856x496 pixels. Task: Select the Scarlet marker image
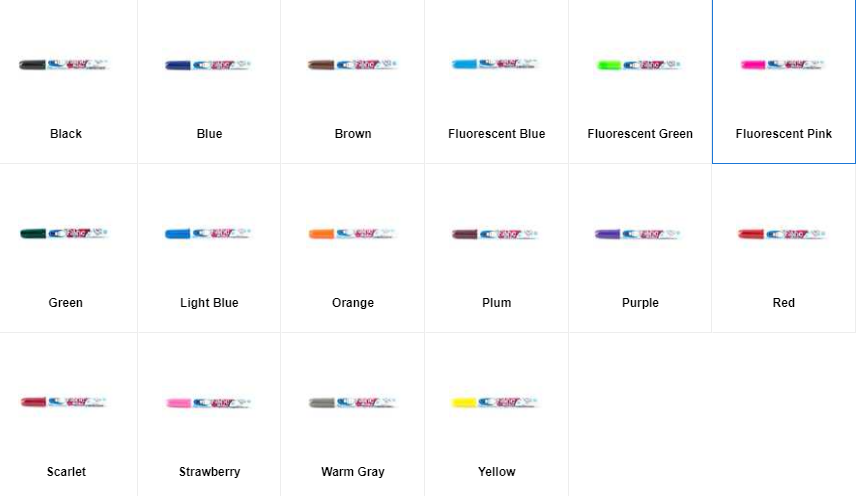(x=64, y=402)
